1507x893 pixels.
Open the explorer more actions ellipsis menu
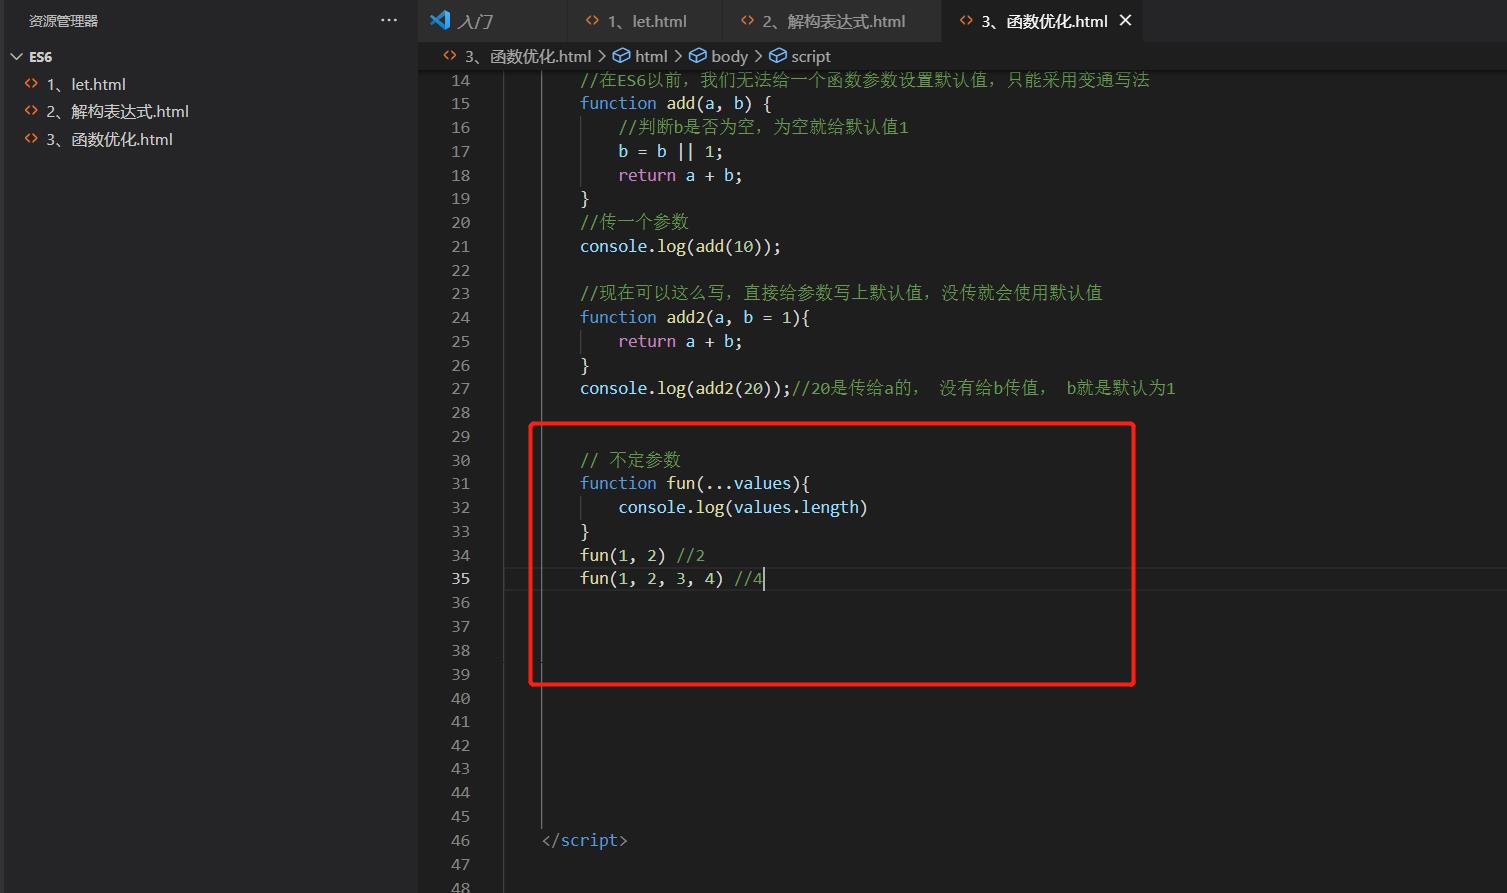coord(389,20)
